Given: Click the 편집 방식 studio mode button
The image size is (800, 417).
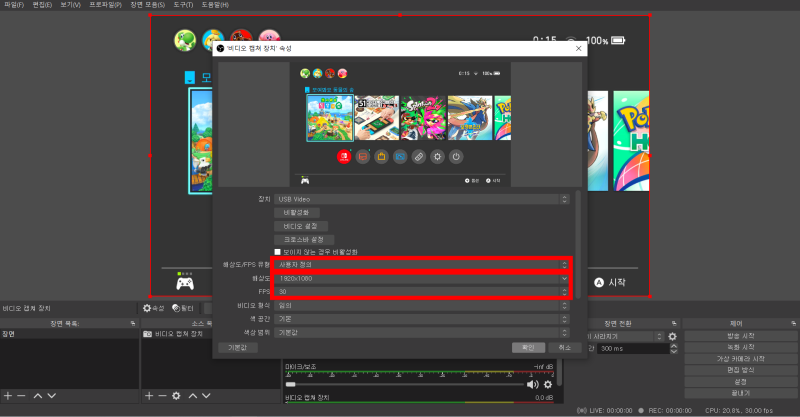Looking at the screenshot, I should pos(741,370).
